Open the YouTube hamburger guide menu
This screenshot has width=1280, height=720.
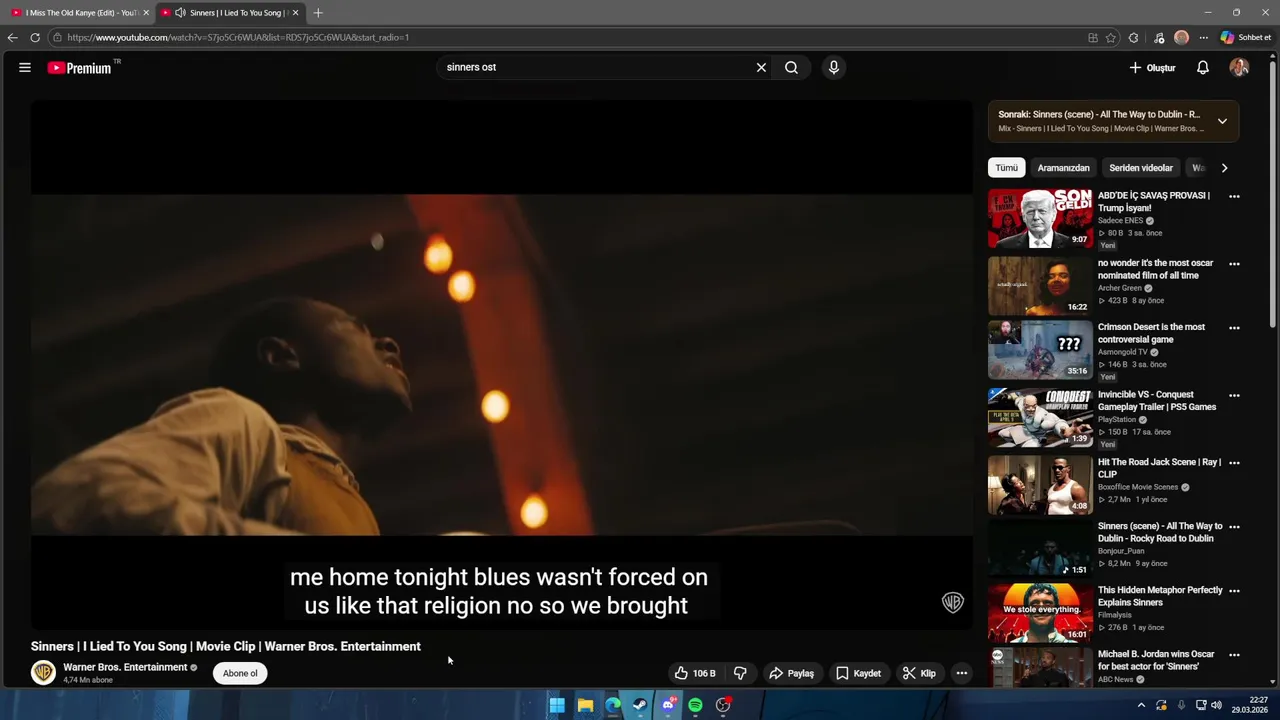click(25, 68)
